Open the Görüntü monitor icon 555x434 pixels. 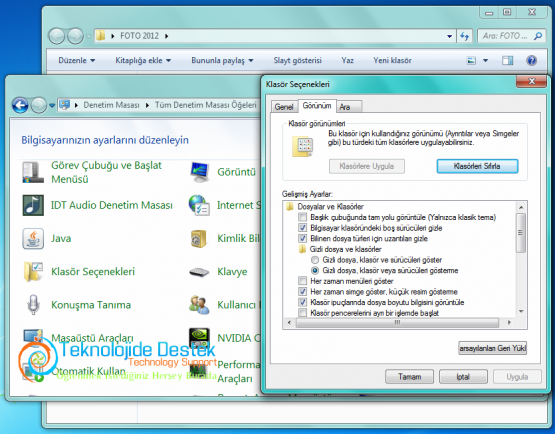(199, 172)
